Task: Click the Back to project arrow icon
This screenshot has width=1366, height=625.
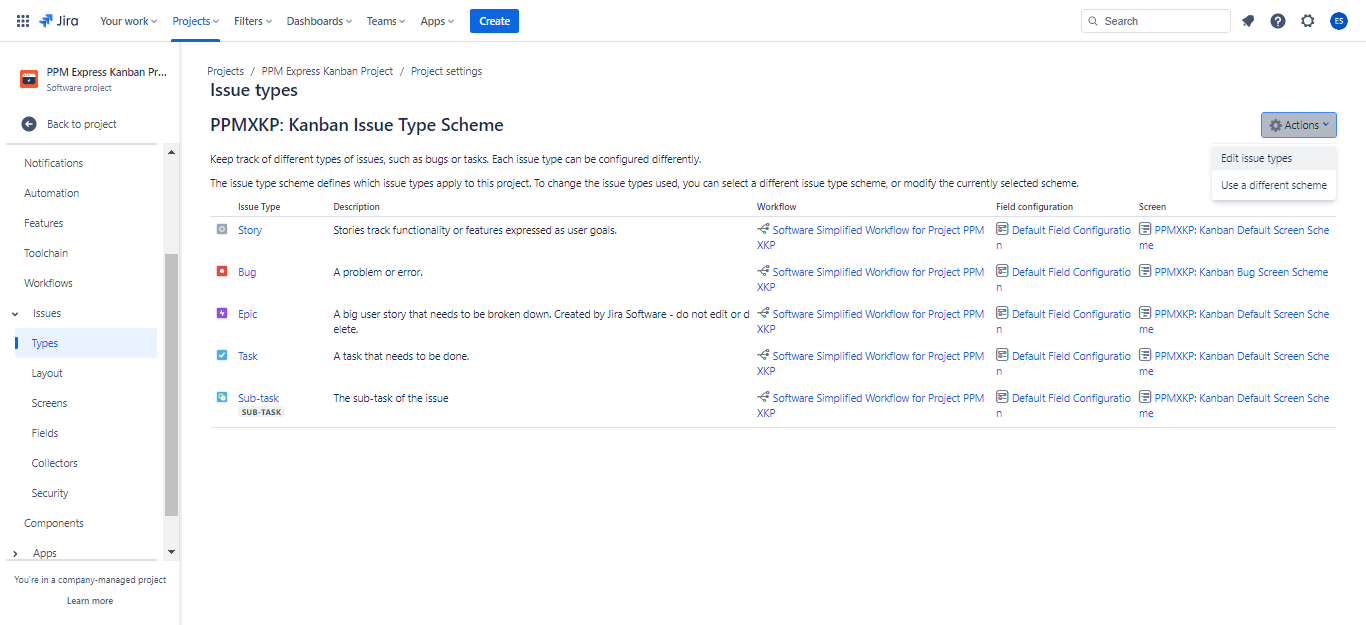Action: pos(29,124)
